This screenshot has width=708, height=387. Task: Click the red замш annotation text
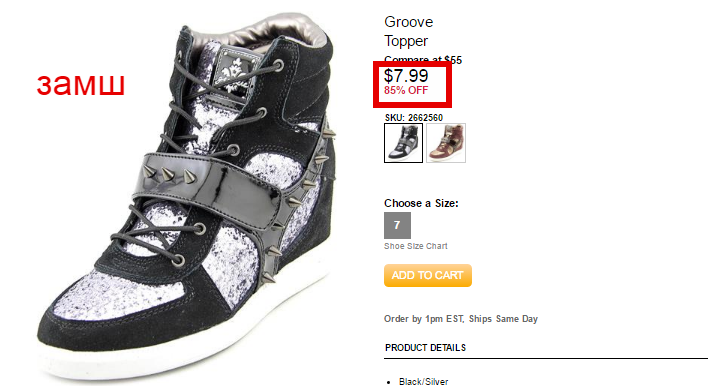(80, 84)
